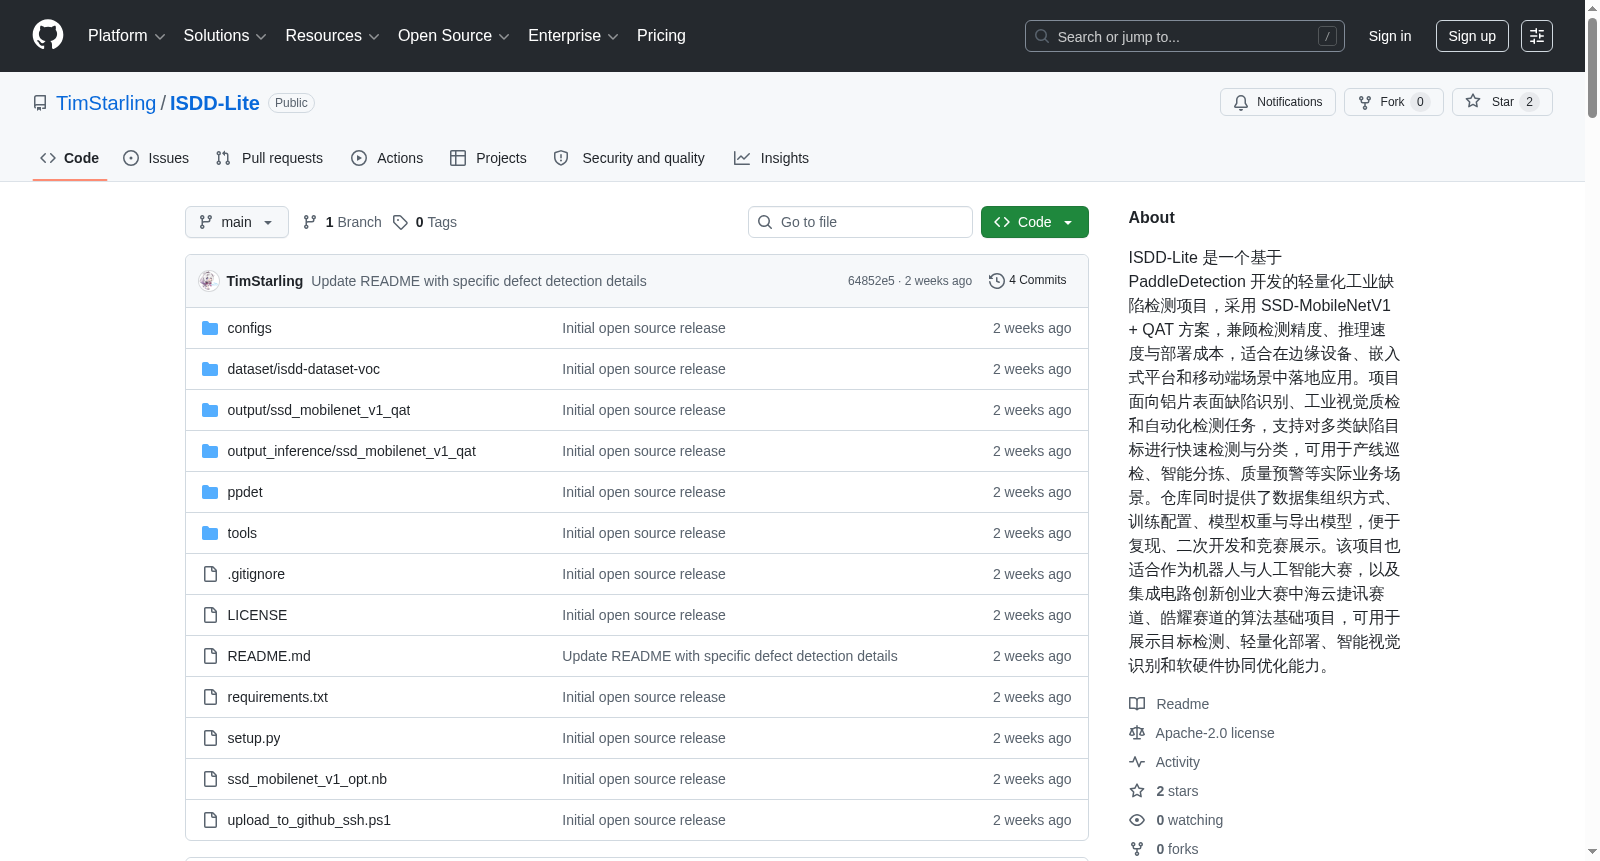Click the folder icon beside output/ssd_mobilenet_v1_qat
This screenshot has height=861, width=1600.
210,410
